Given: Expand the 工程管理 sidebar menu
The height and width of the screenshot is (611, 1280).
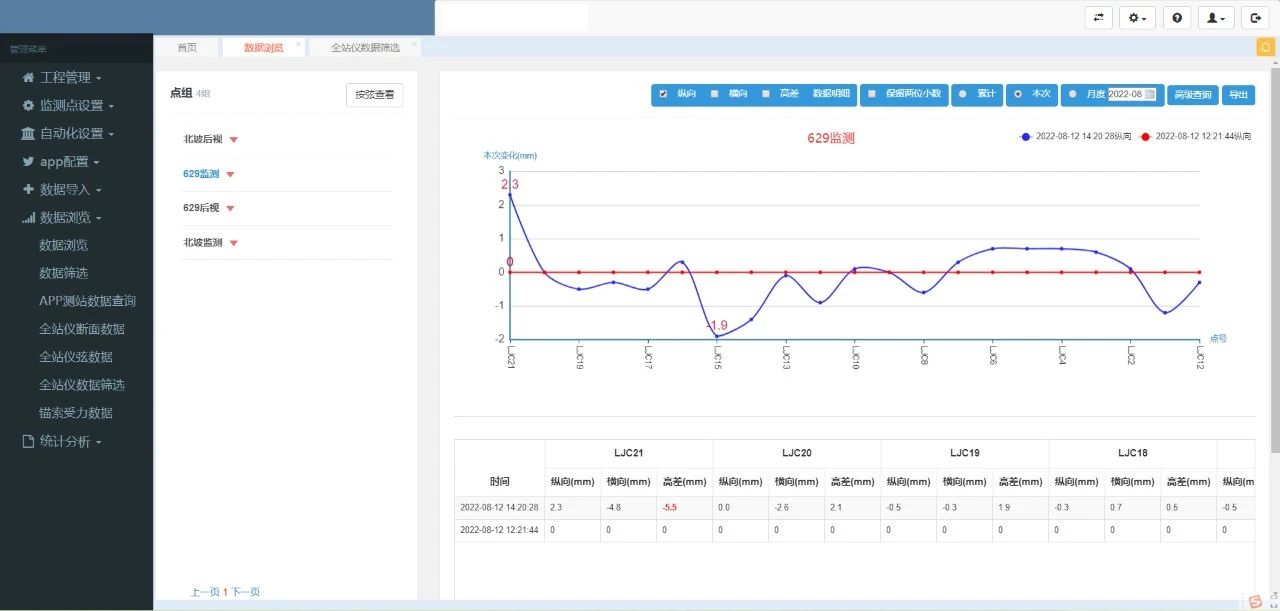Looking at the screenshot, I should point(64,77).
